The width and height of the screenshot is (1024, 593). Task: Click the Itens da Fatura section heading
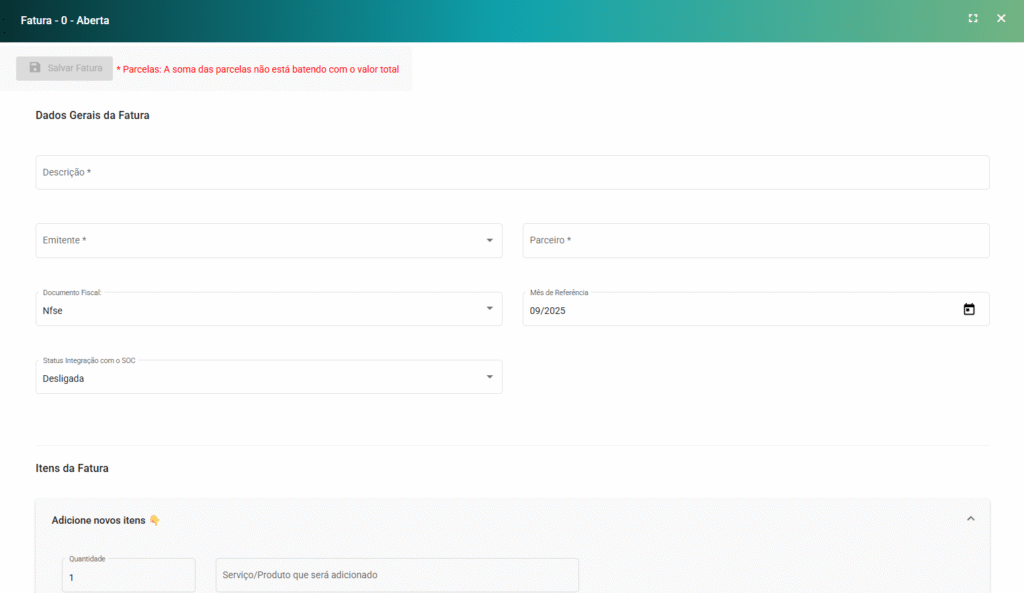[x=72, y=468]
